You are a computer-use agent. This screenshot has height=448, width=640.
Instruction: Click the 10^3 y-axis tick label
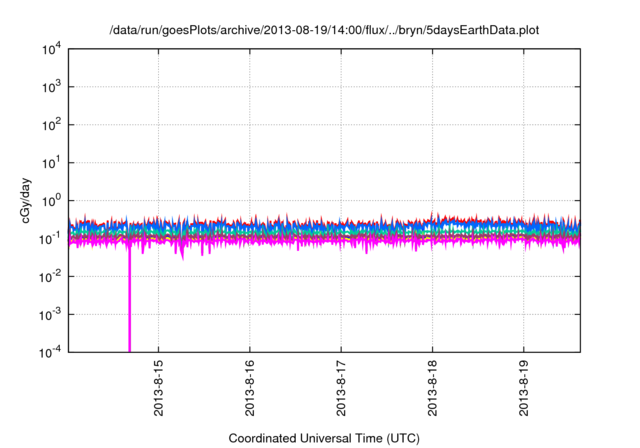click(51, 87)
